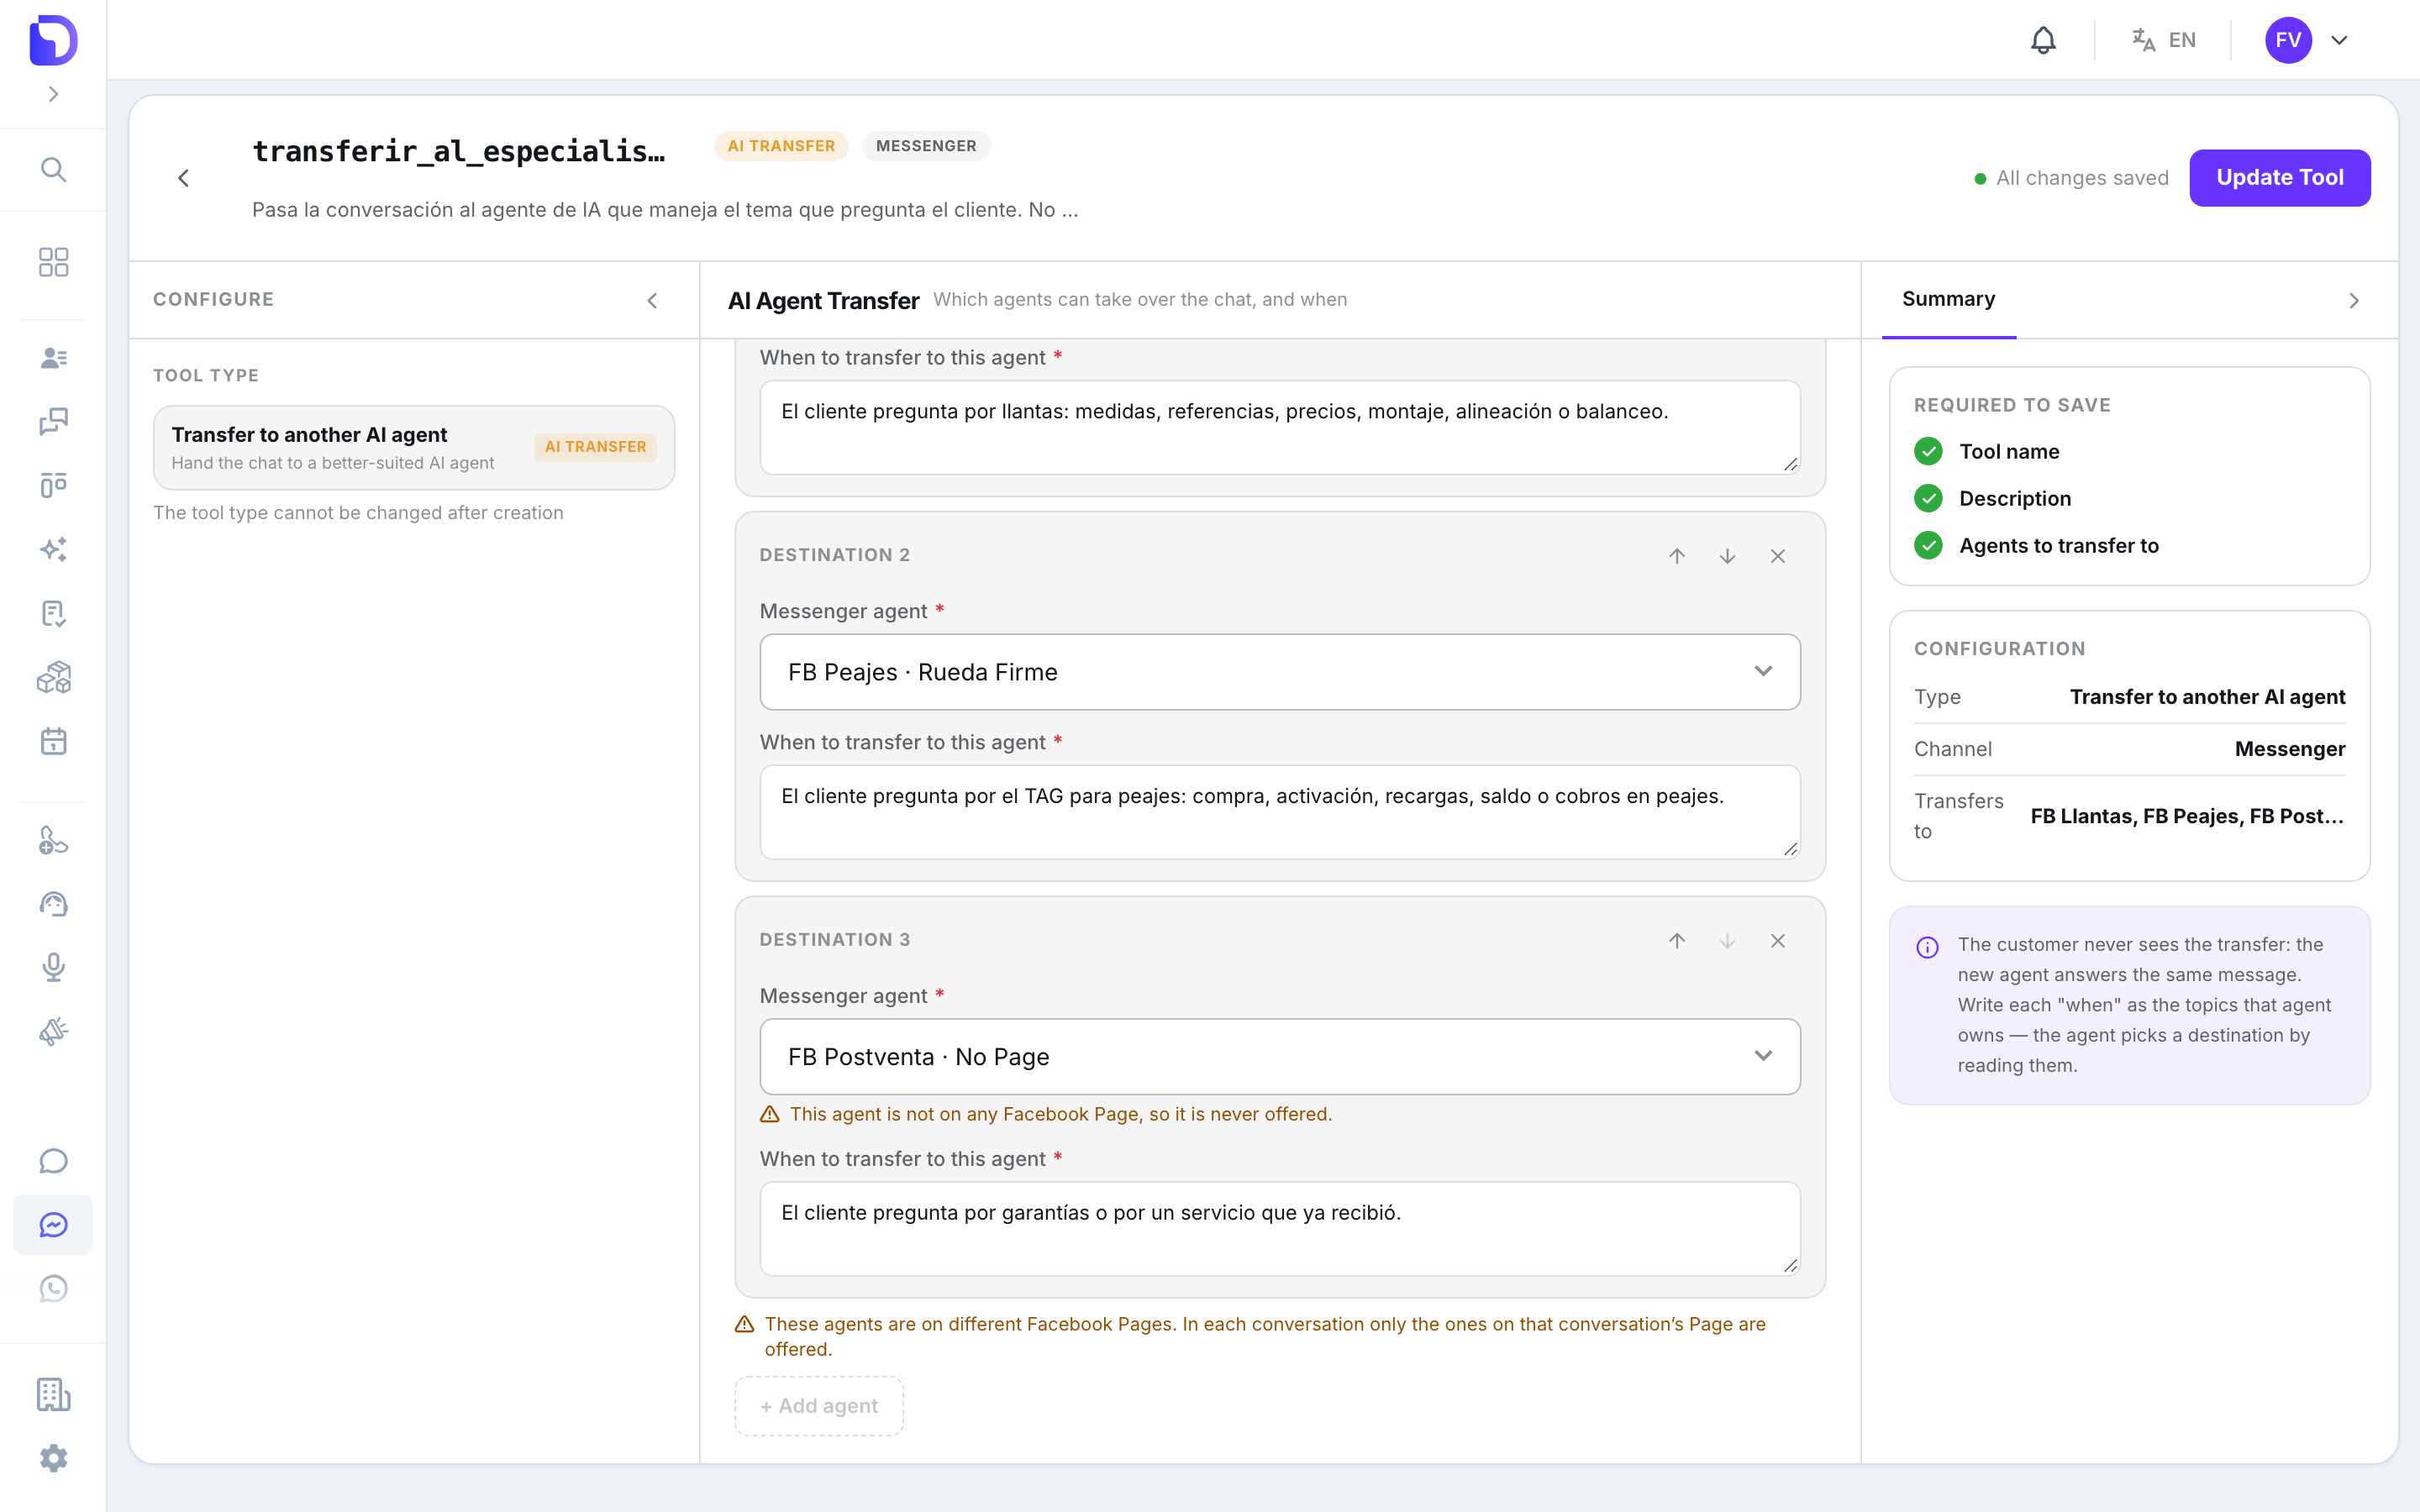Click the MESSENGER badge
Viewport: 2420px width, 1512px height.
(x=926, y=146)
